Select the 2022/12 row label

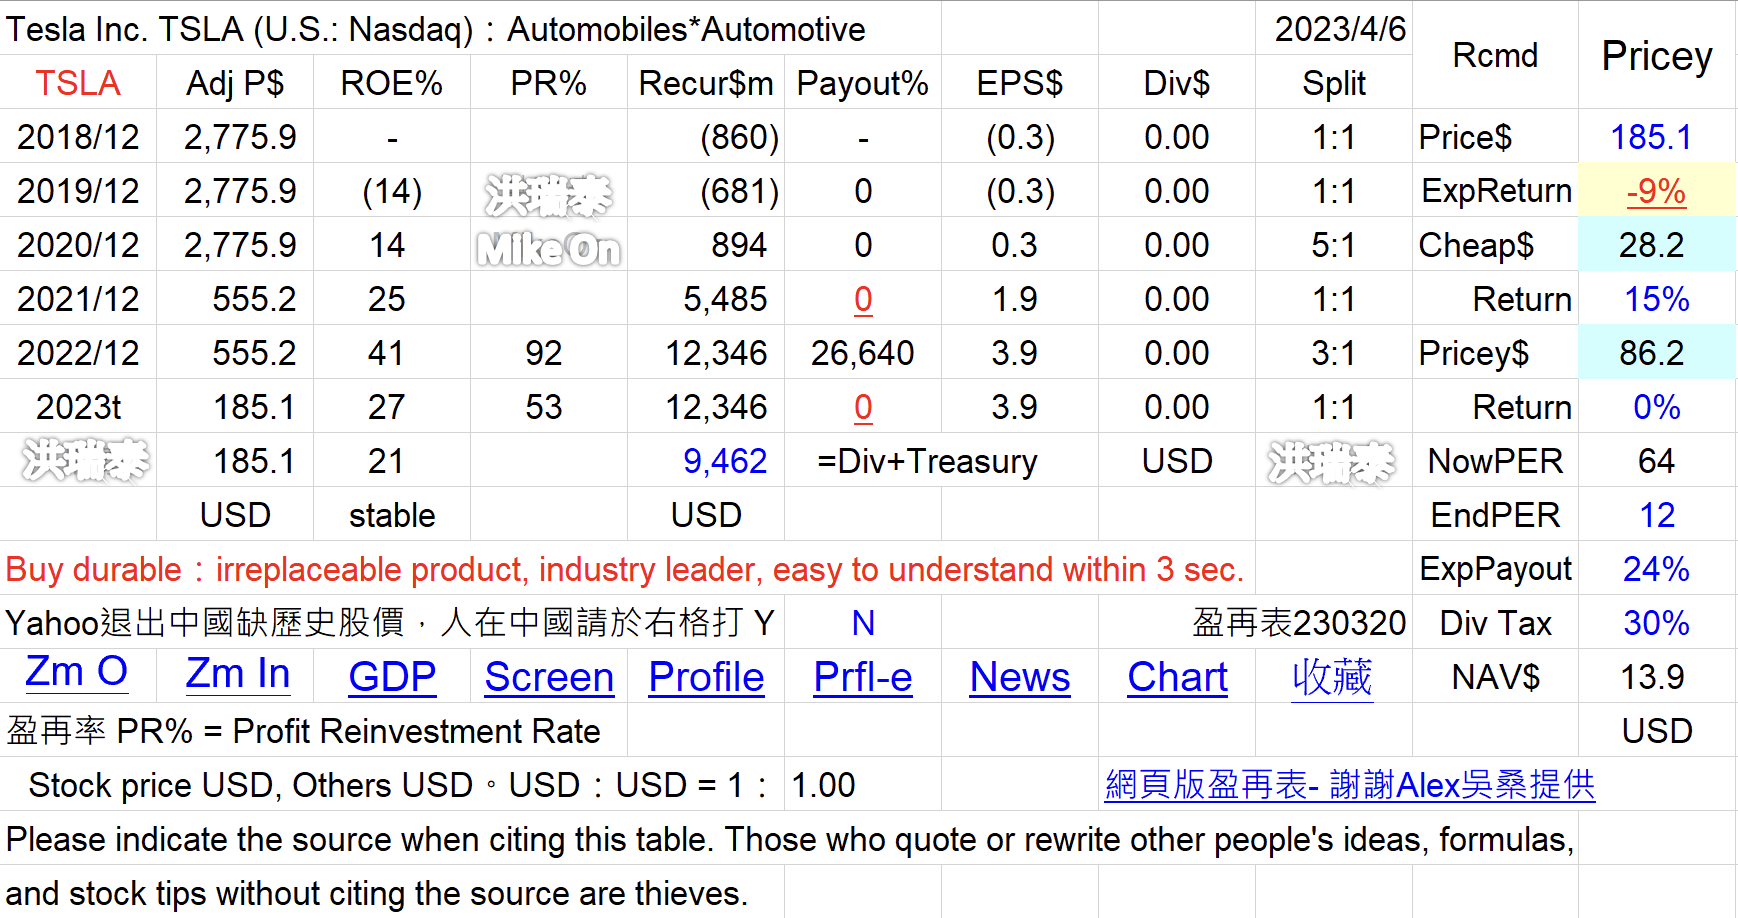click(x=78, y=353)
